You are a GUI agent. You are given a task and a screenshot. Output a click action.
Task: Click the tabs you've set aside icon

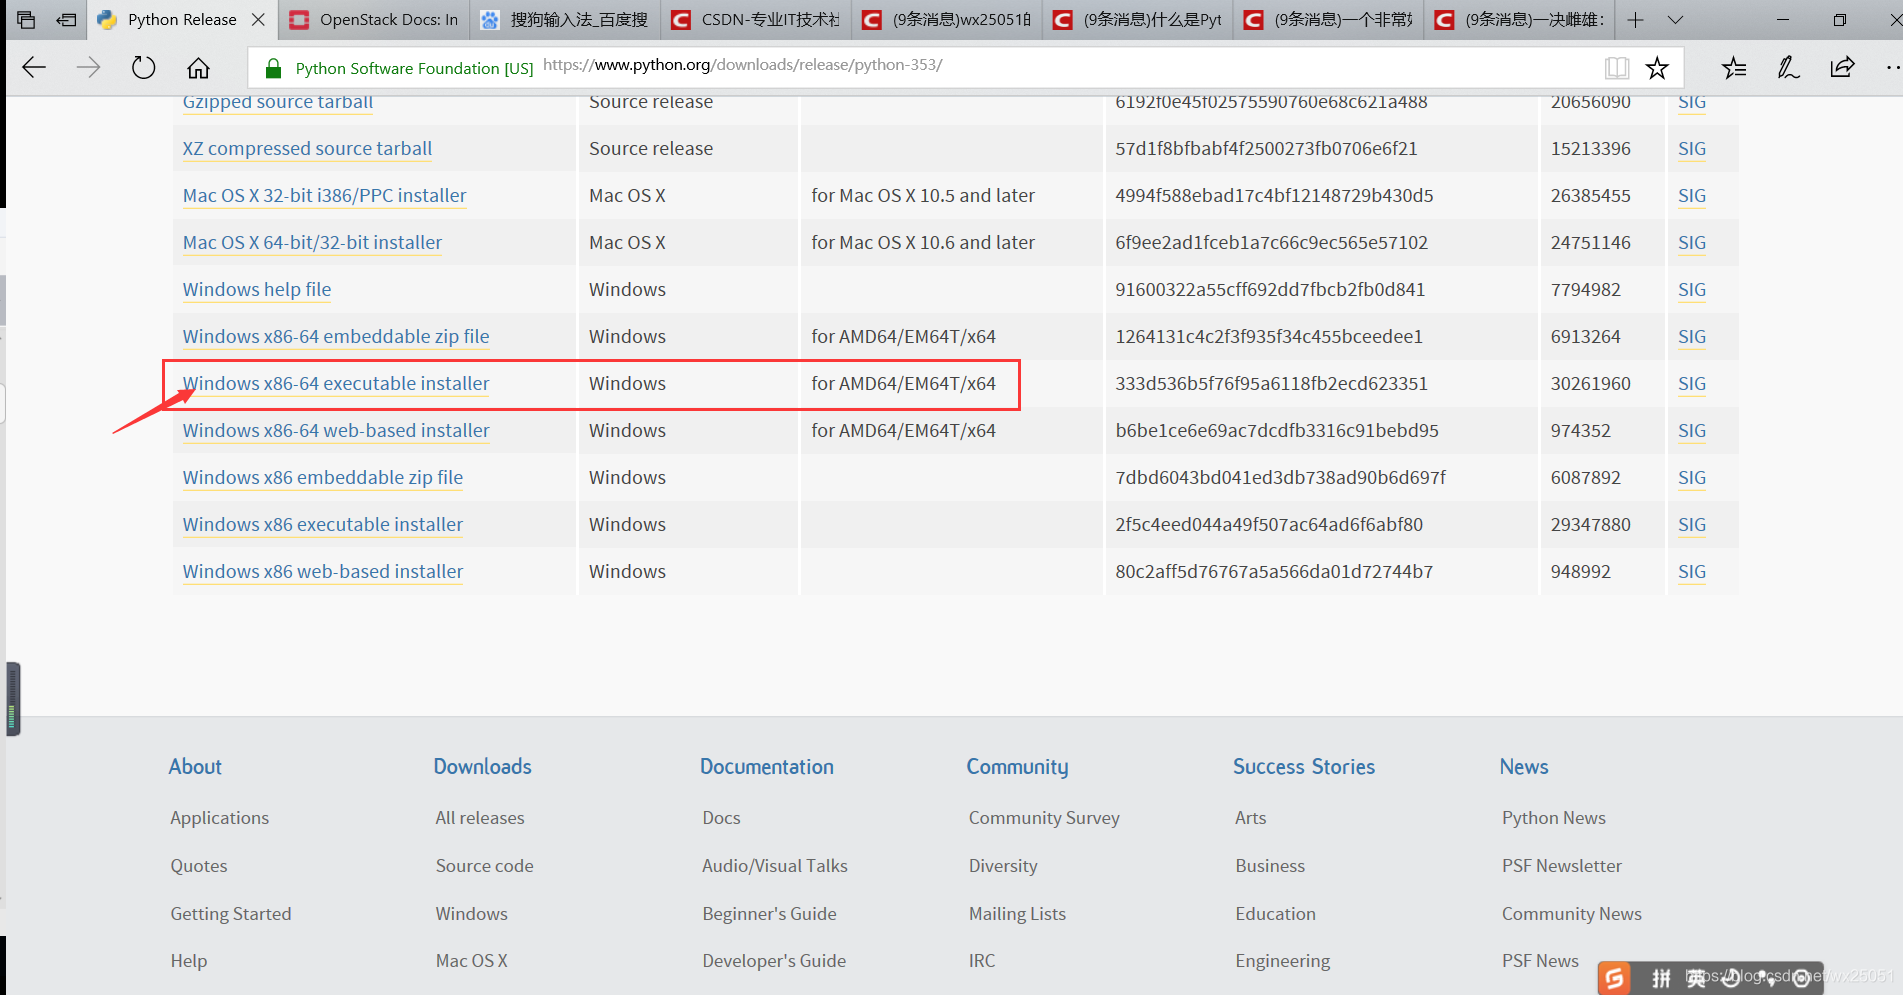coord(27,20)
